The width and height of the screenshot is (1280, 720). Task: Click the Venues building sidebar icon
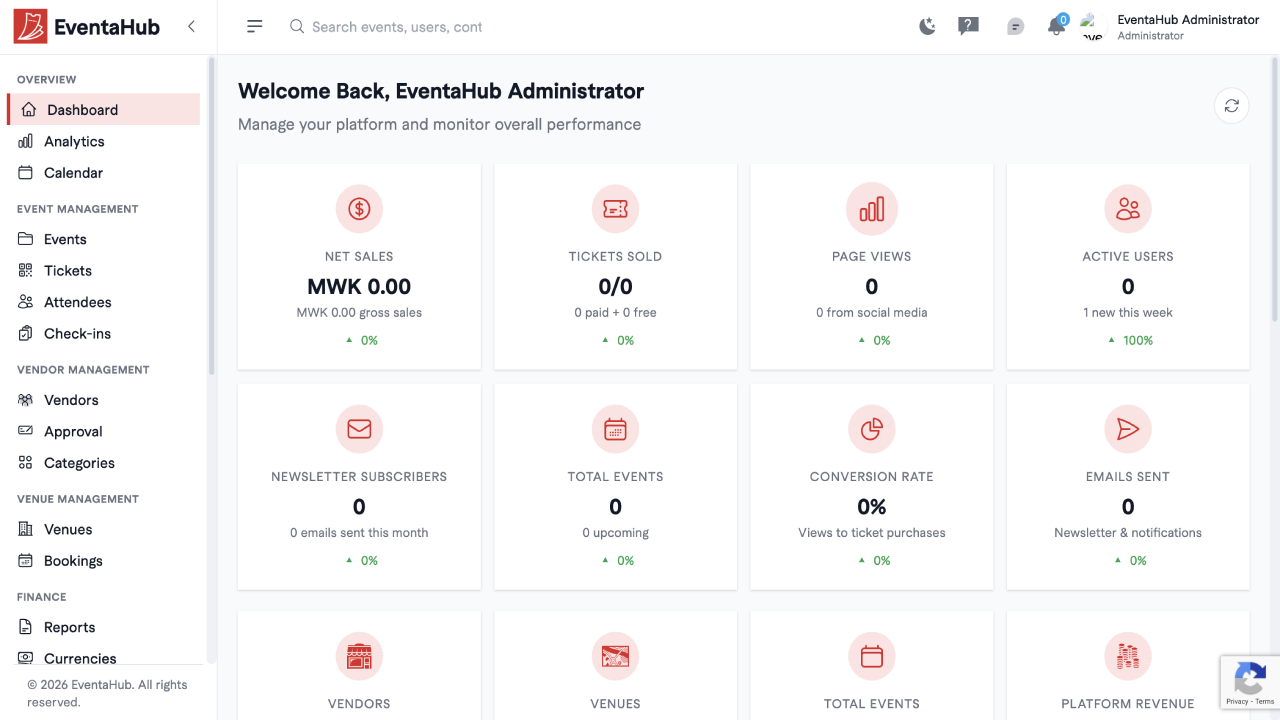click(x=26, y=530)
